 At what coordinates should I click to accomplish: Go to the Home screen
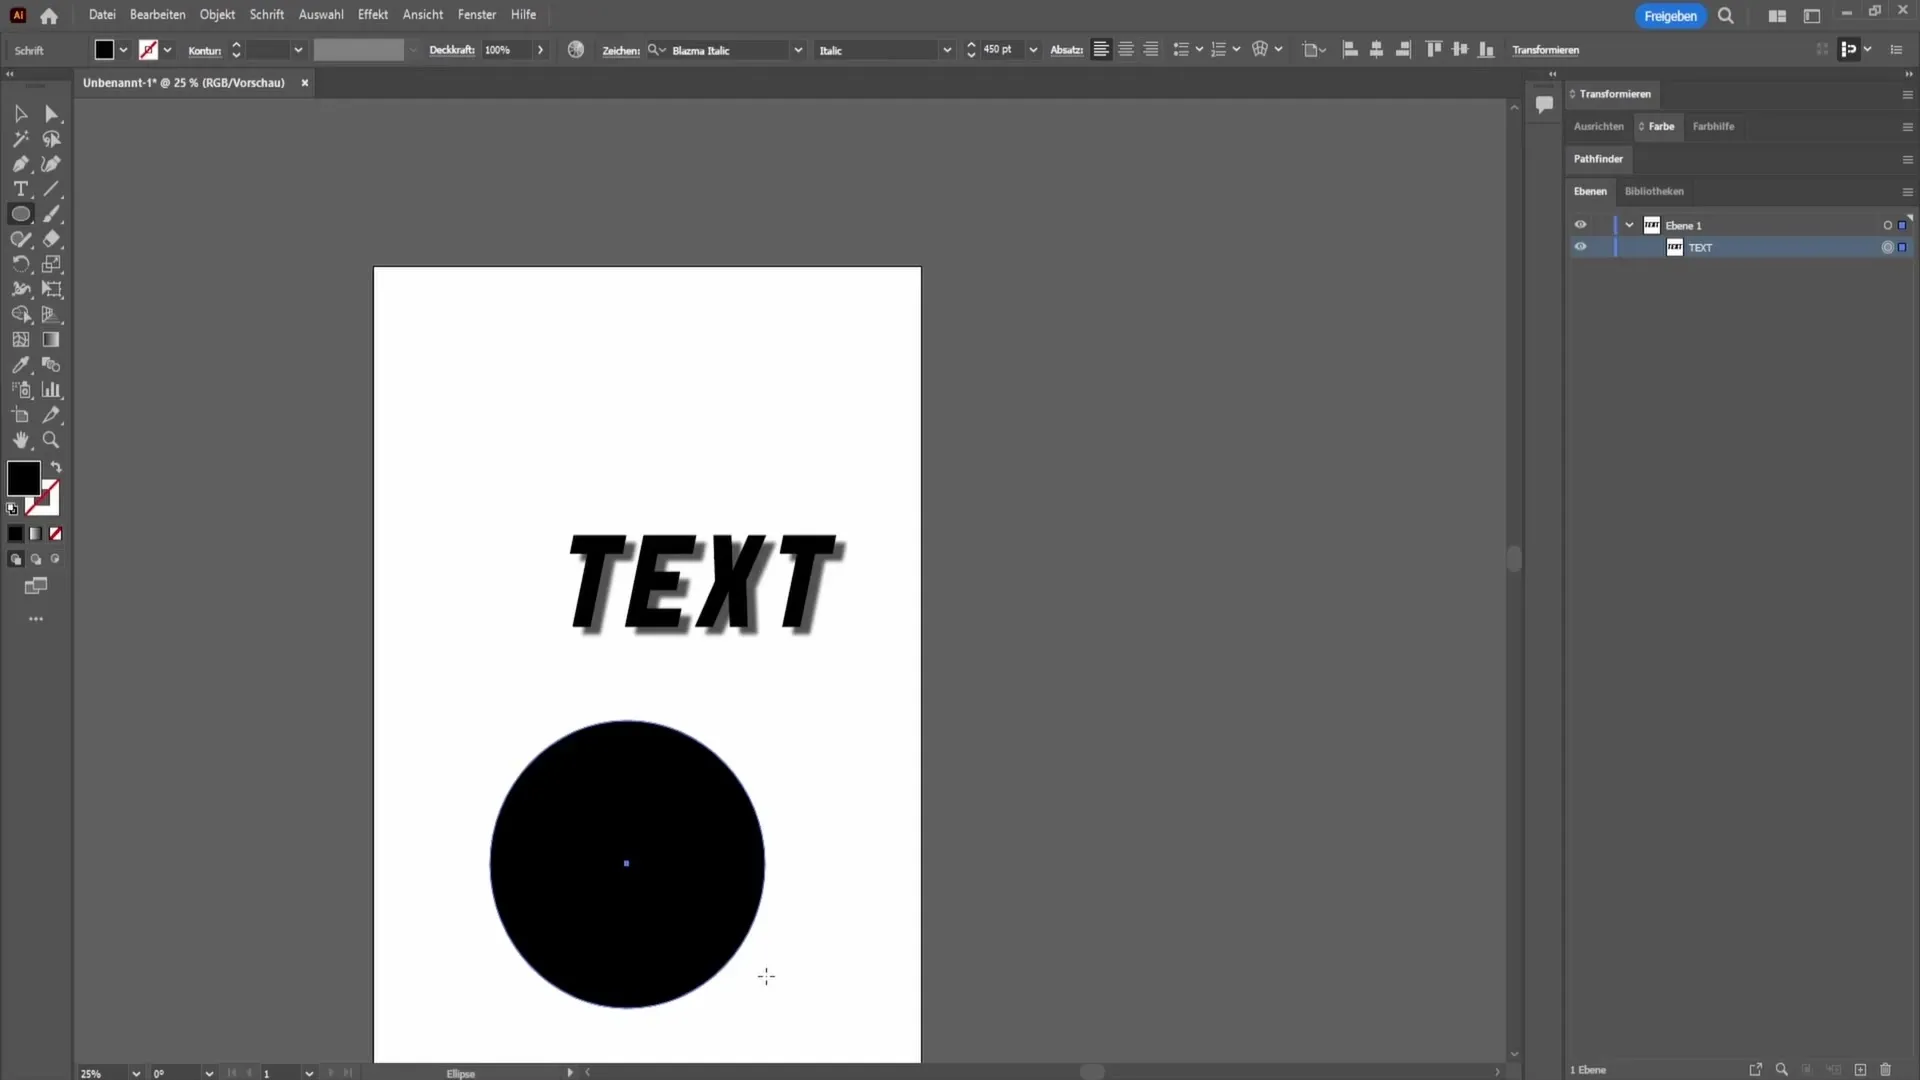(x=49, y=15)
